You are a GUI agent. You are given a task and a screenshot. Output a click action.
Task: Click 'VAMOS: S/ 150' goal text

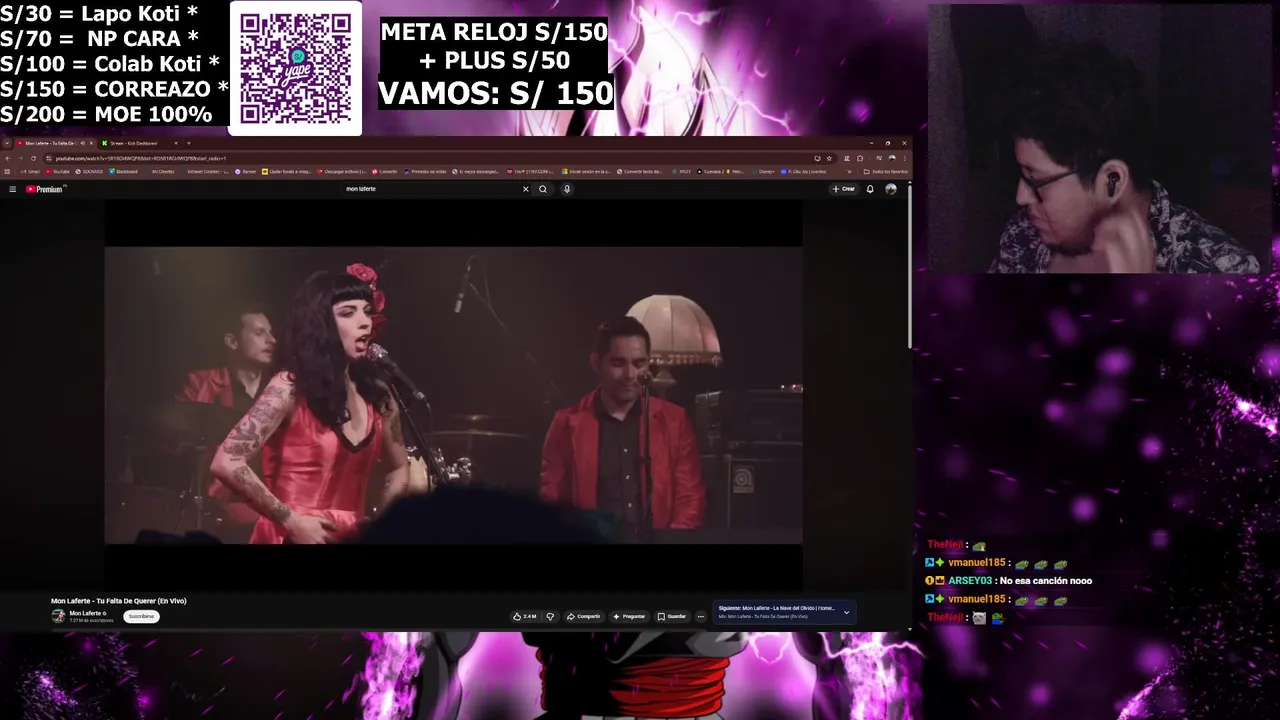point(495,93)
